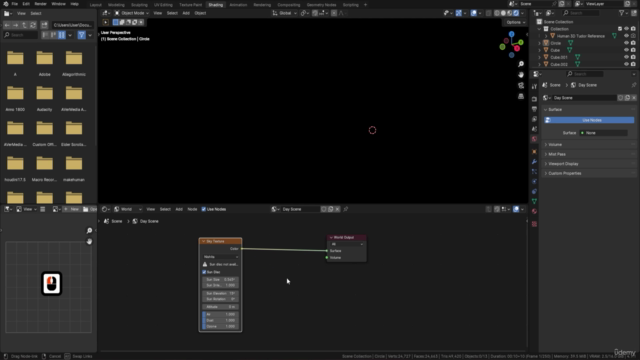Disable Cube.002 in renders camera icon

pos(633,64)
